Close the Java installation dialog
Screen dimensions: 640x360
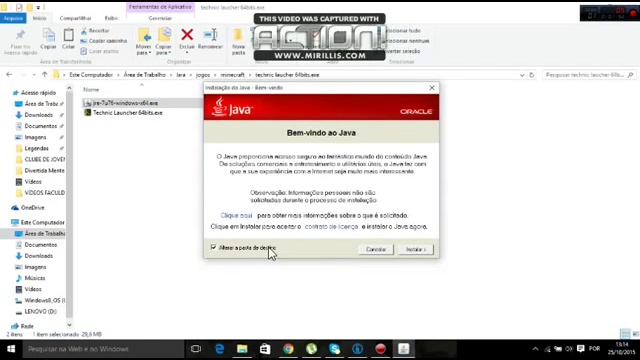tap(432, 88)
